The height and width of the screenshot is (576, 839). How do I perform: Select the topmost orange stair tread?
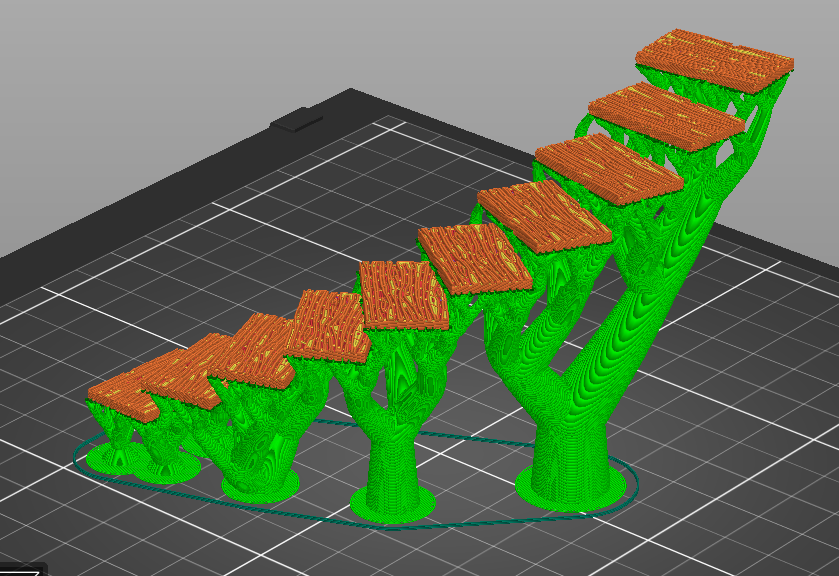tap(710, 55)
